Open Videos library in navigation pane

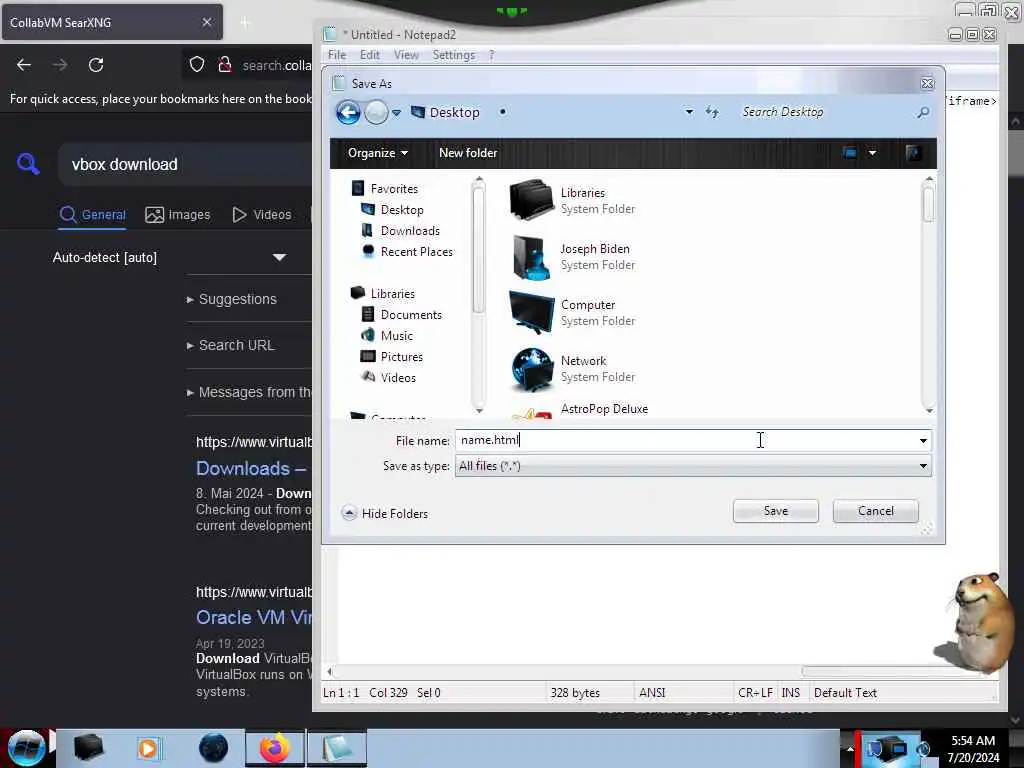(x=398, y=377)
